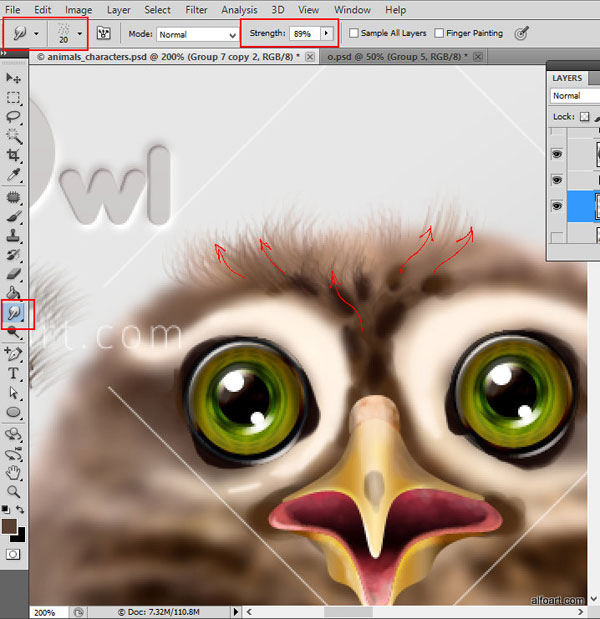Open the Image menu
Screen dimensions: 600x619
click(78, 10)
